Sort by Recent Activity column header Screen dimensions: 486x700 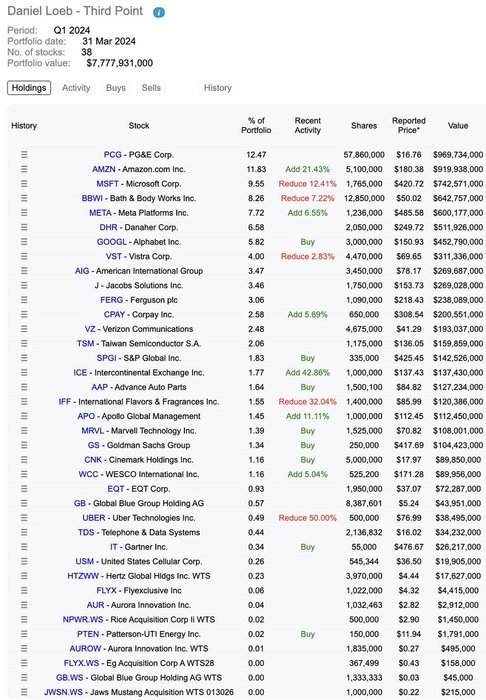pos(307,125)
